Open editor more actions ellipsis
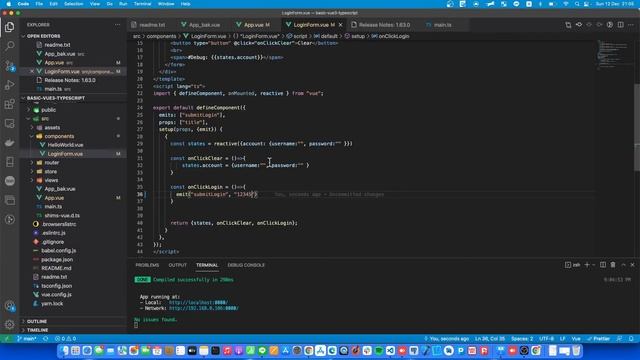 [x=631, y=25]
